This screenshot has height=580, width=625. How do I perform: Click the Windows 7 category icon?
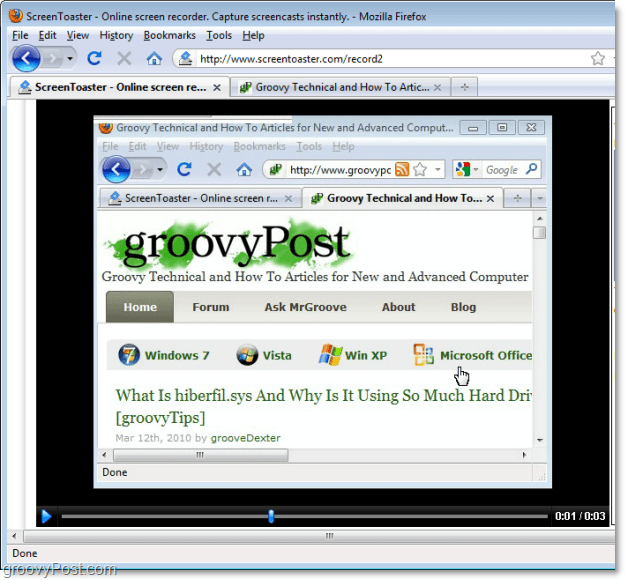tap(129, 355)
